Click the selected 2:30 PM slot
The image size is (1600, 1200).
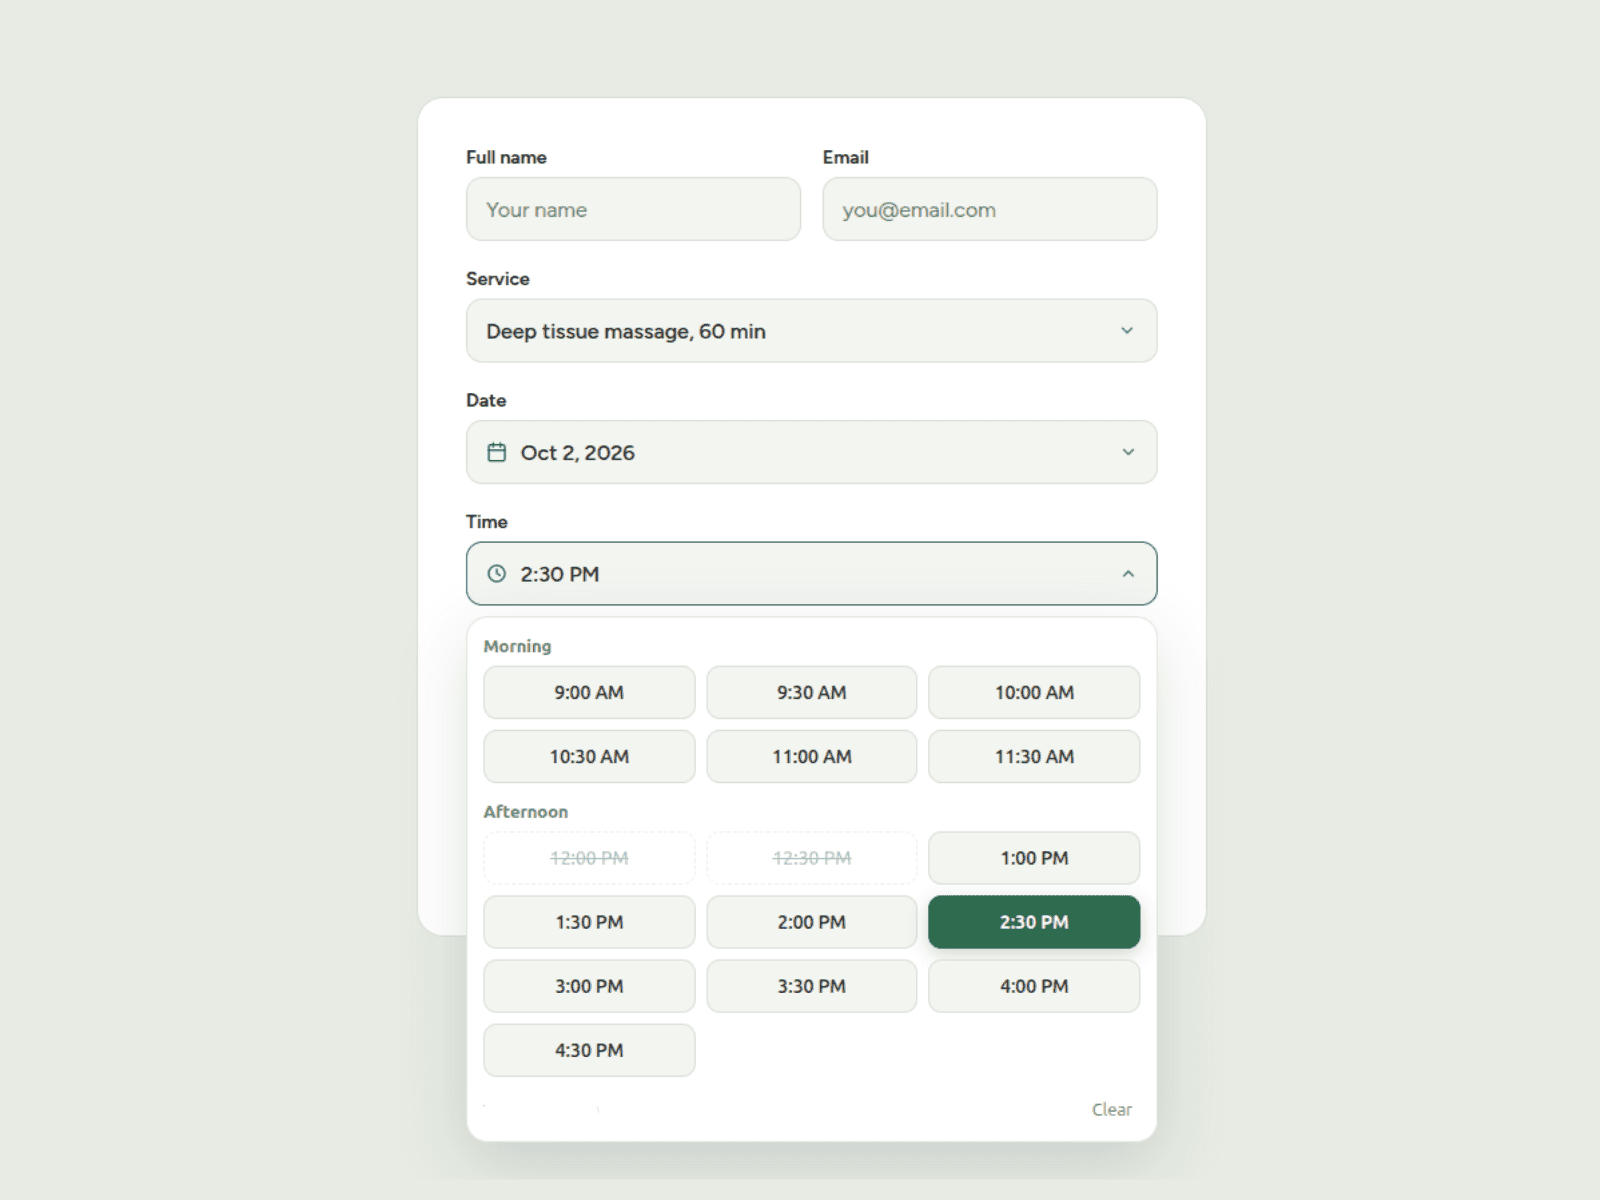(x=1034, y=922)
